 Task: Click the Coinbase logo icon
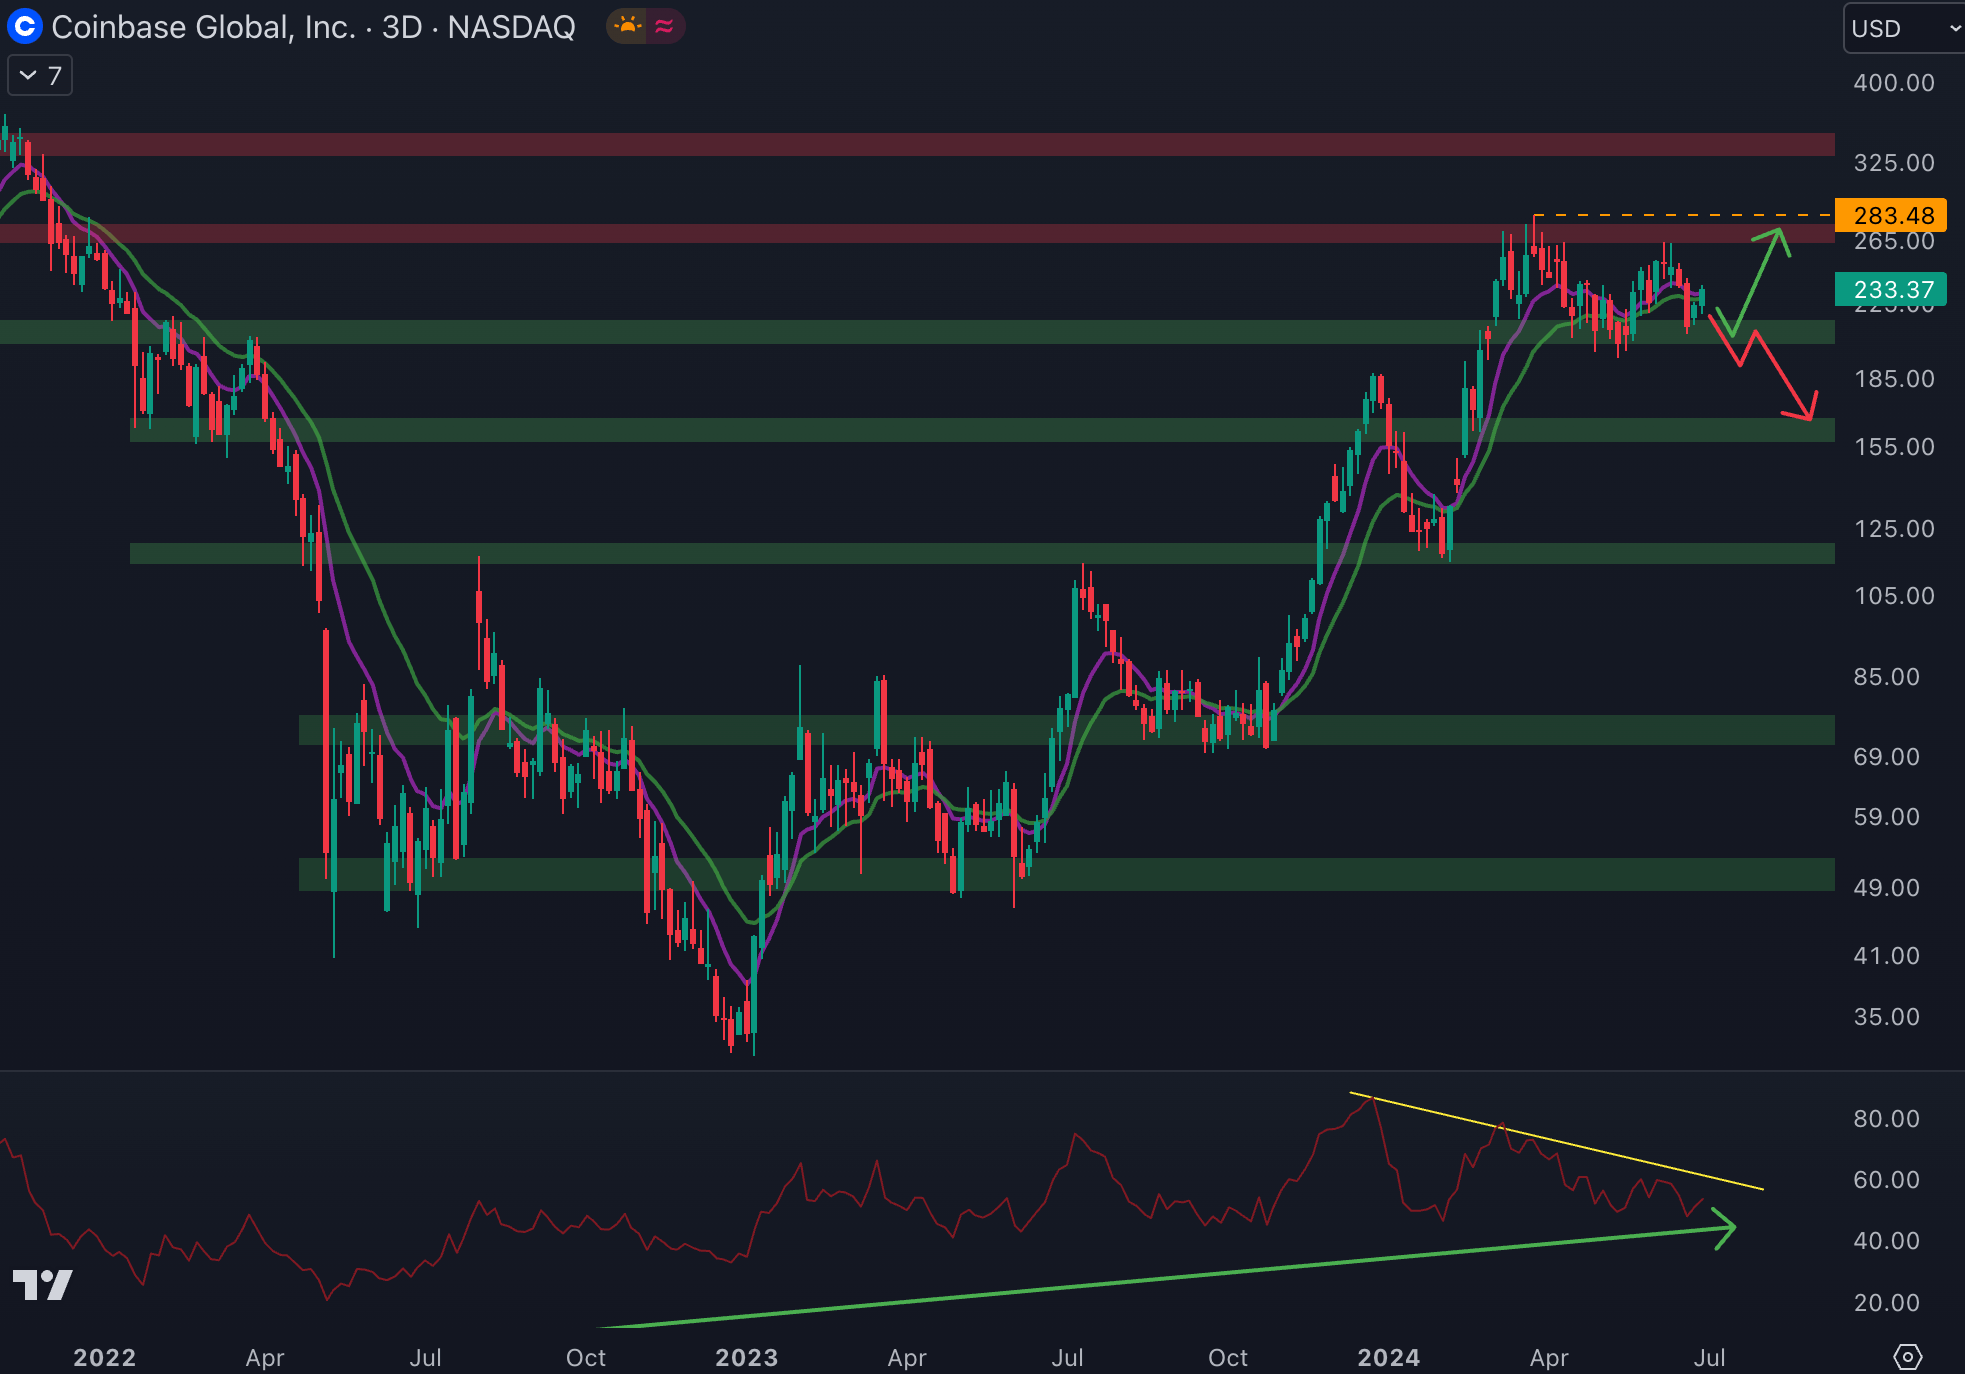click(24, 26)
